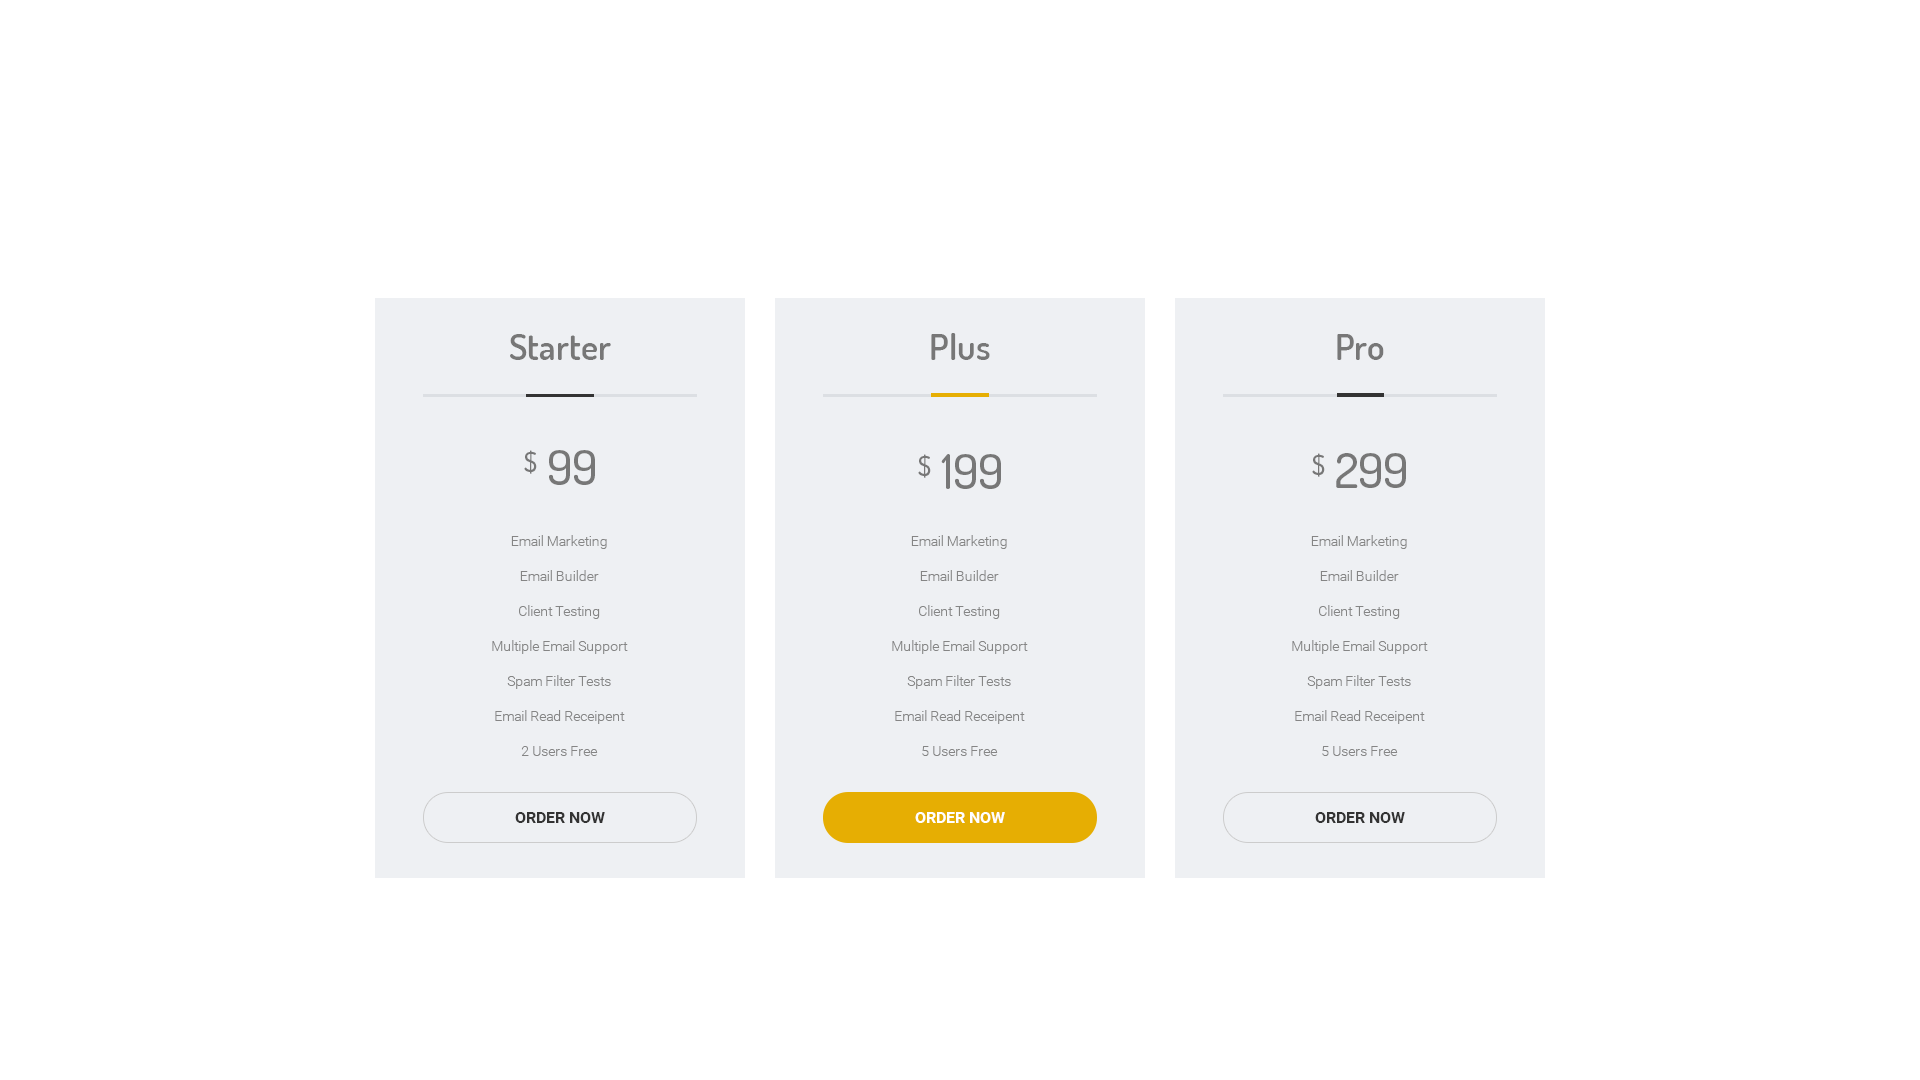Select "Email Marketing" in the Starter card

tap(559, 541)
